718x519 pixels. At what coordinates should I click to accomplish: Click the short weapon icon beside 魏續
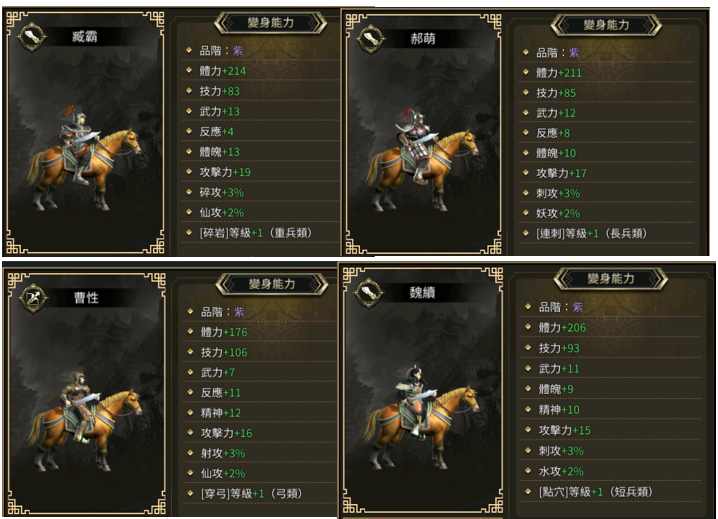[x=370, y=292]
